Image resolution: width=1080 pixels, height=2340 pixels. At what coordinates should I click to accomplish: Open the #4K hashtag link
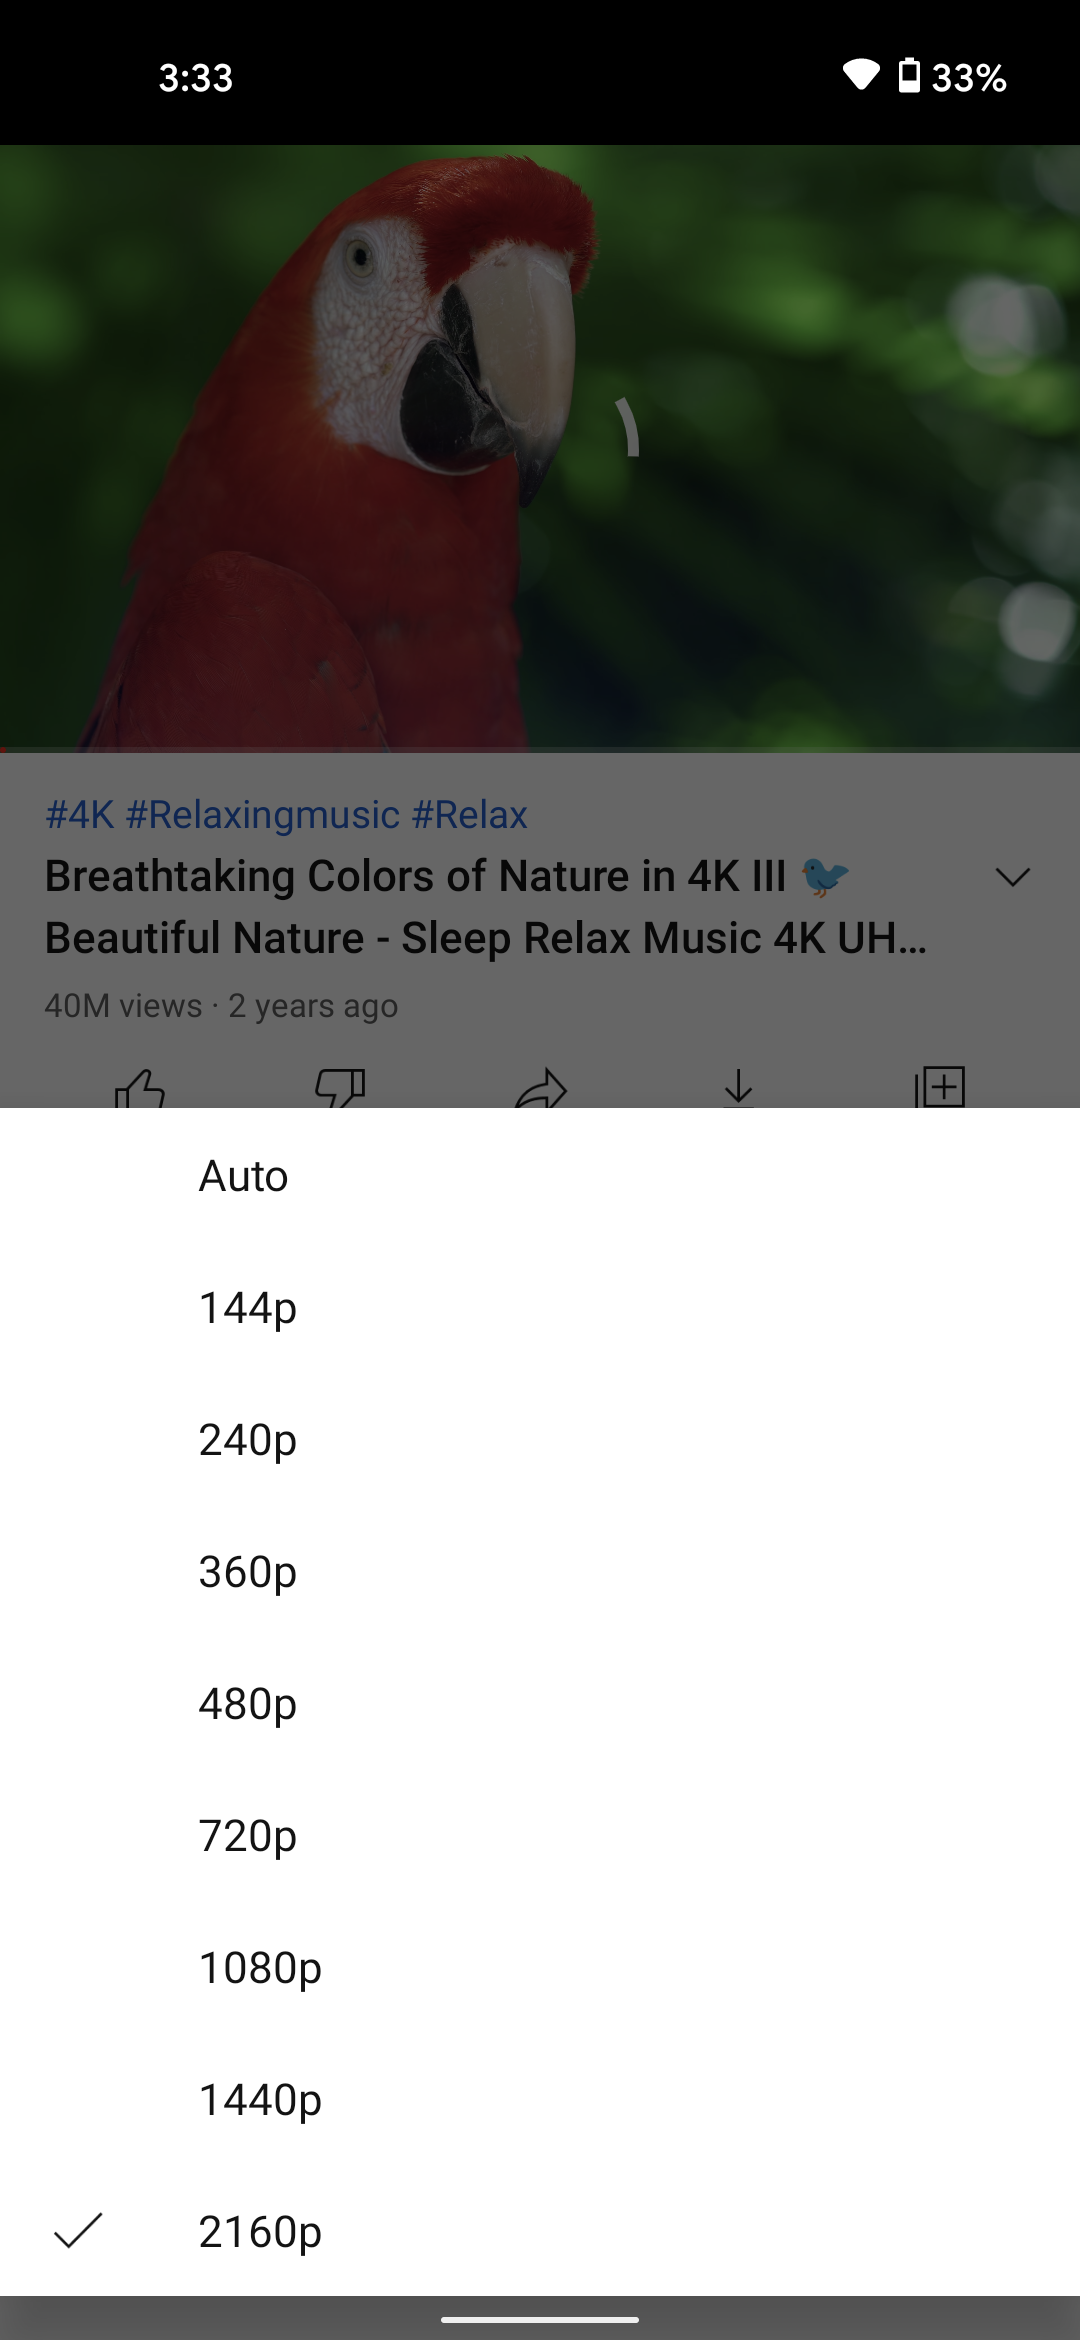coord(80,815)
